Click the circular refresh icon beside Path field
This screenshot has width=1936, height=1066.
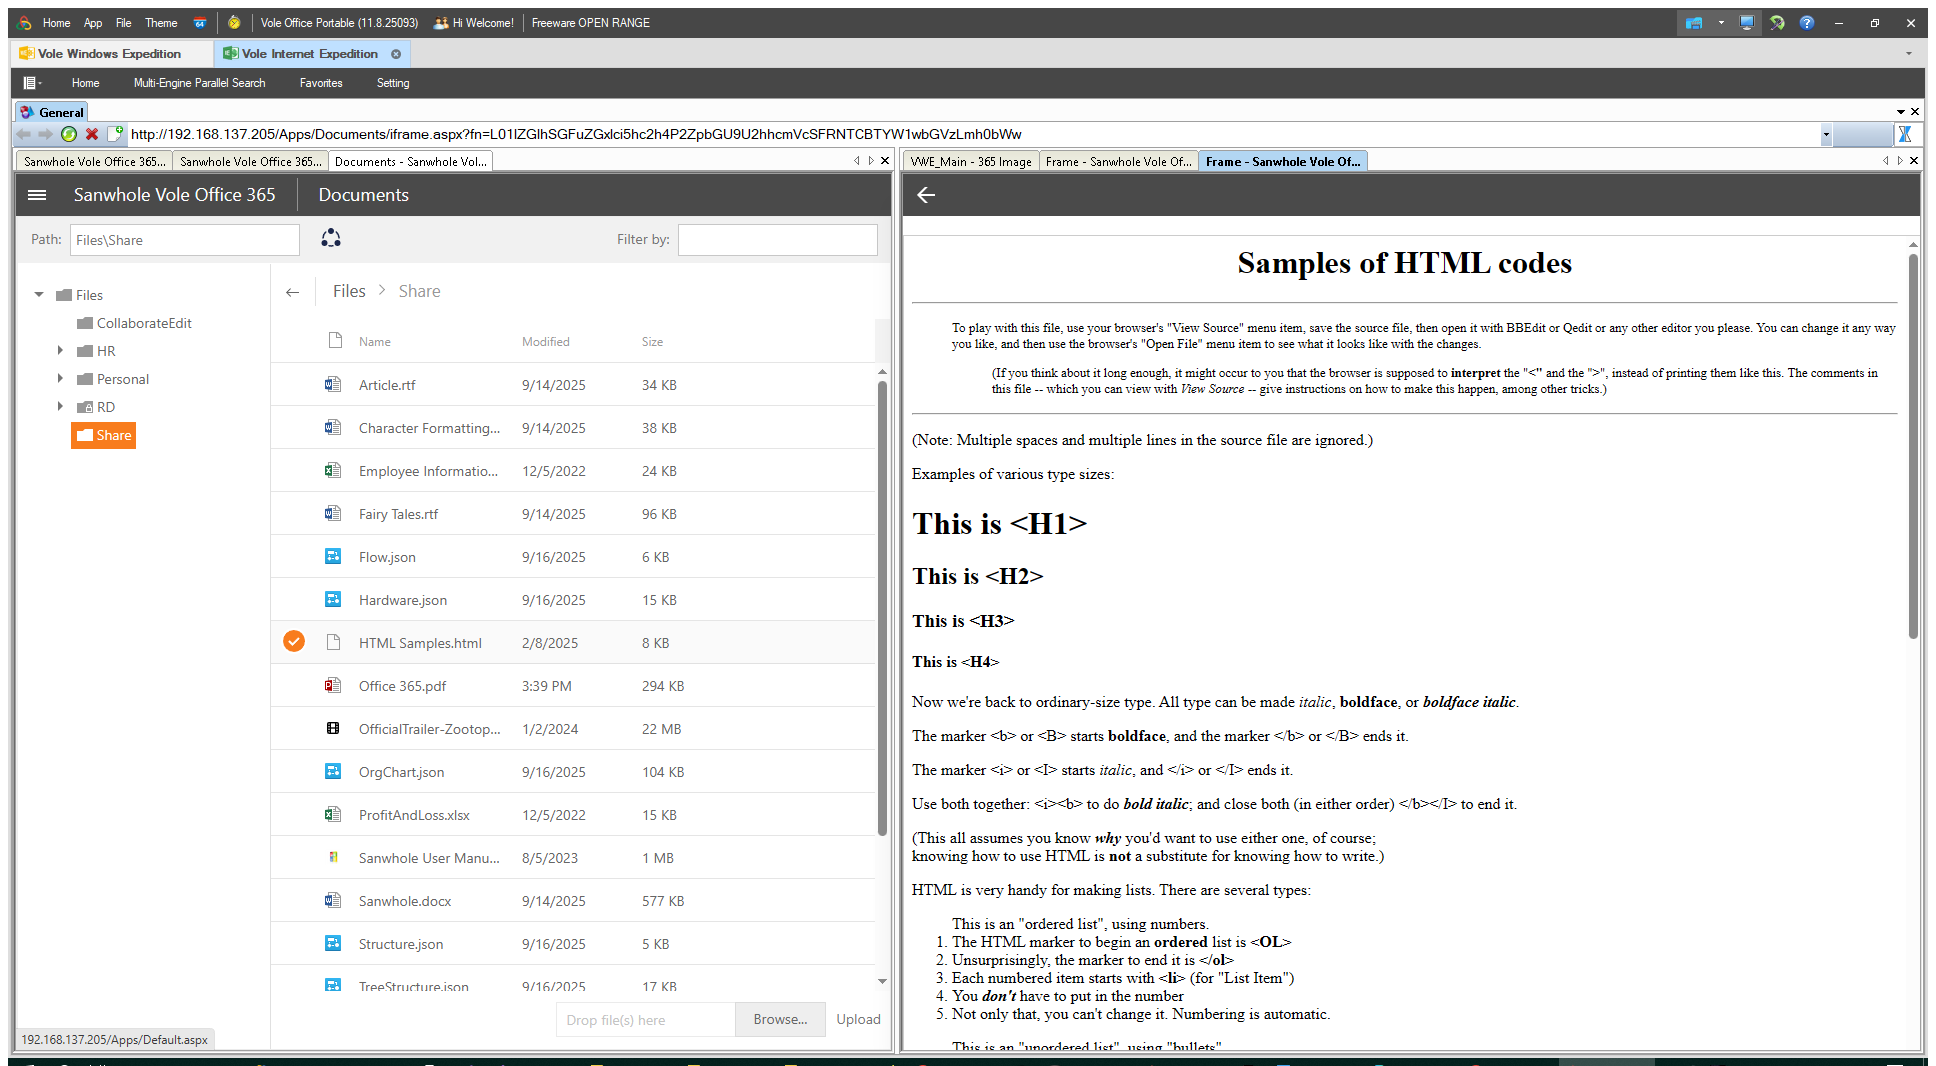point(331,238)
